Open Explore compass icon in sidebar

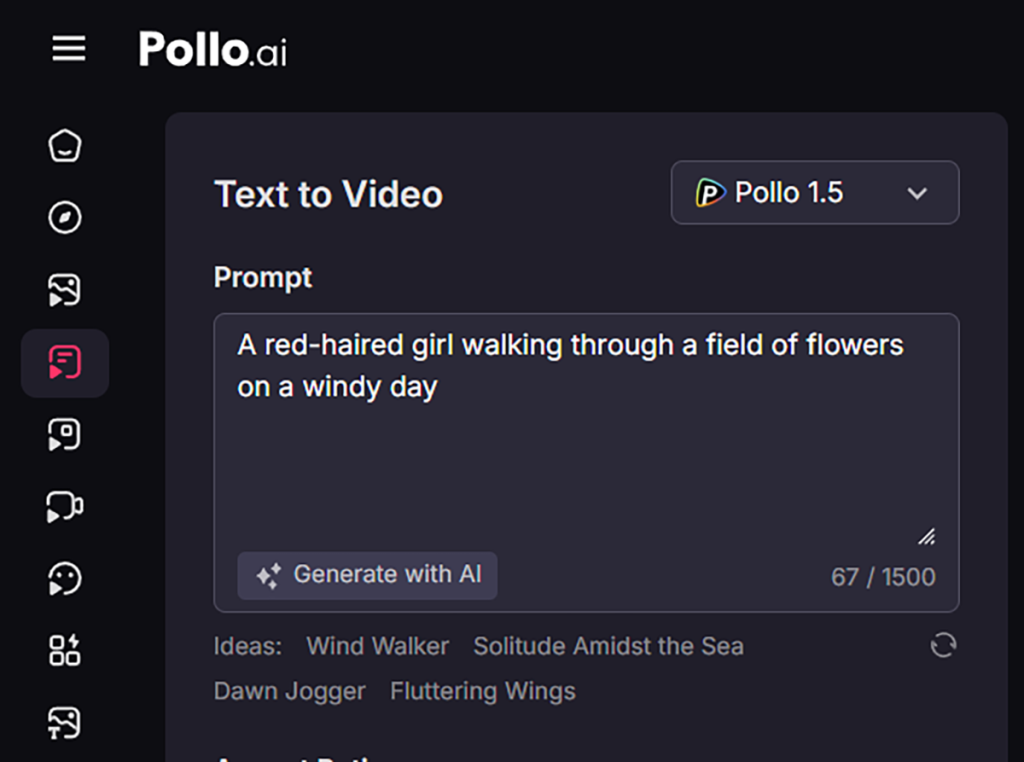click(x=65, y=218)
